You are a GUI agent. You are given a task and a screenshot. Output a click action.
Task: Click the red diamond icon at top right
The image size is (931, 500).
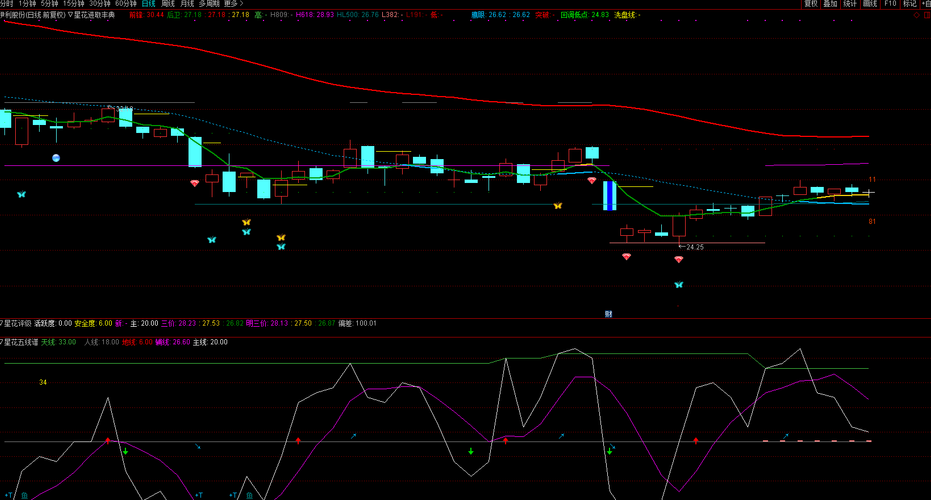(916, 15)
